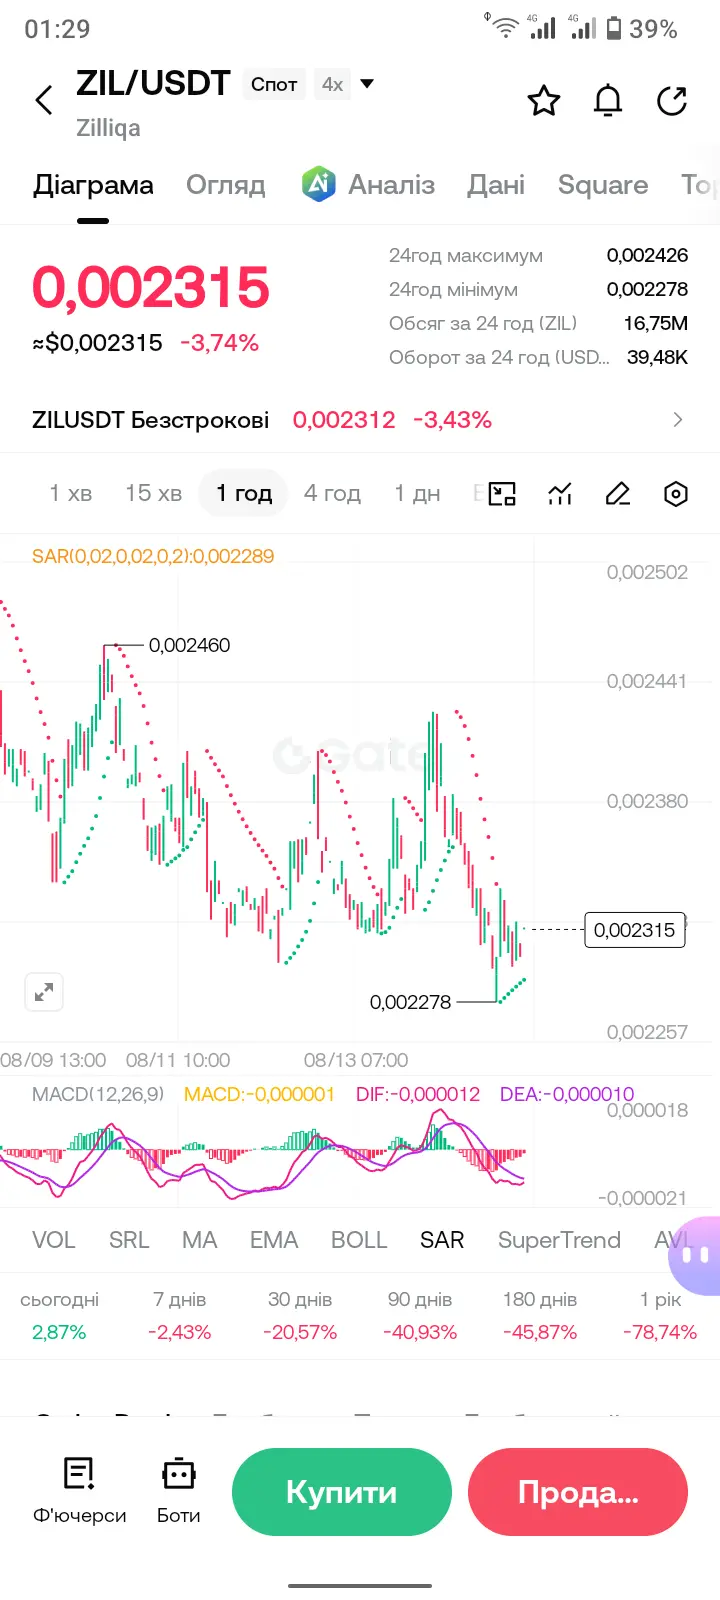Viewport: 720px width, 1600px height.
Task: Switch to the Діаграма tab
Action: point(93,185)
